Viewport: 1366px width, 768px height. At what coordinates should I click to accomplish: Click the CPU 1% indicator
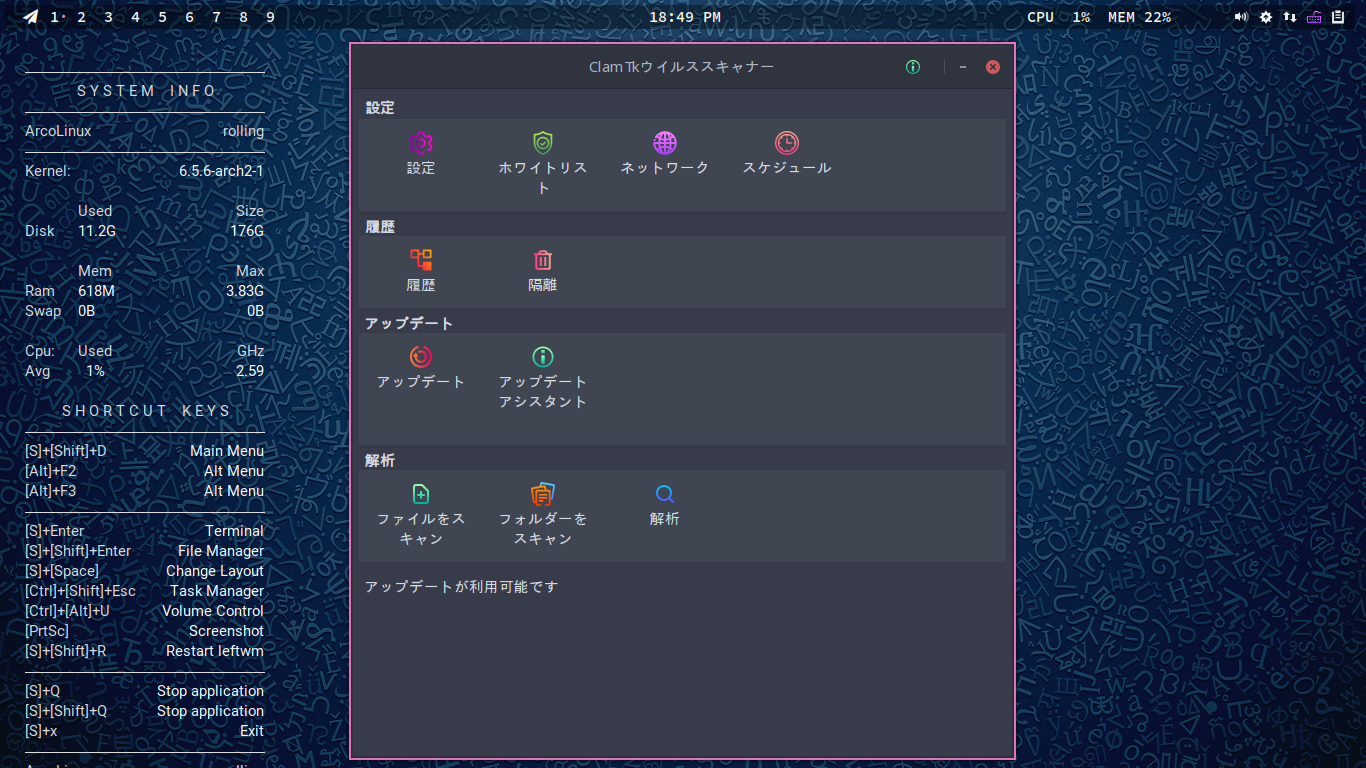(1059, 17)
